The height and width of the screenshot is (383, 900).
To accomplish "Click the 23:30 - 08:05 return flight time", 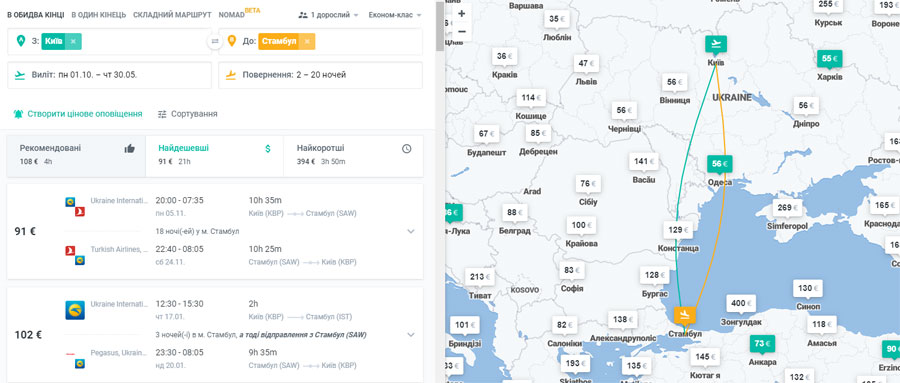I will (x=179, y=352).
